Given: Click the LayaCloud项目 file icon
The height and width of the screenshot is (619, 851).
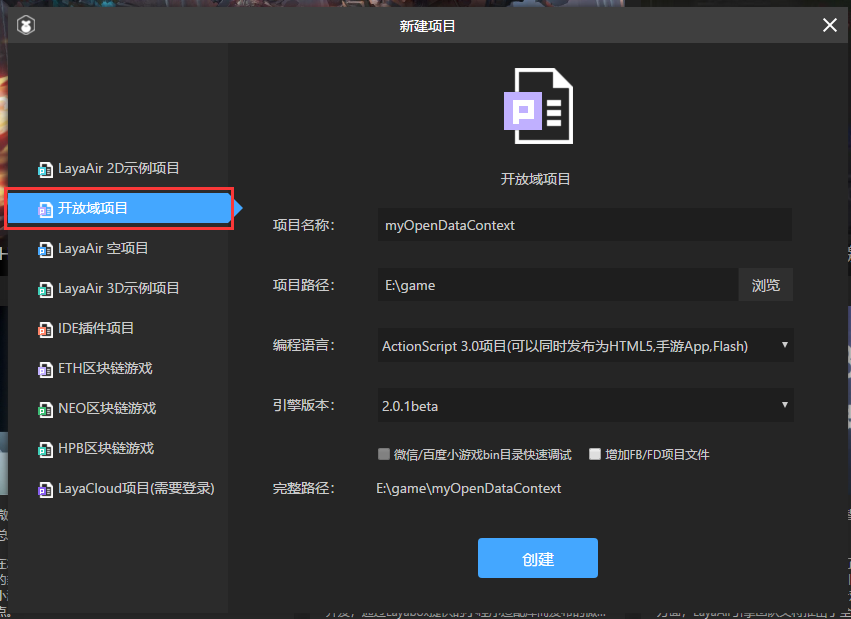Looking at the screenshot, I should pos(45,489).
